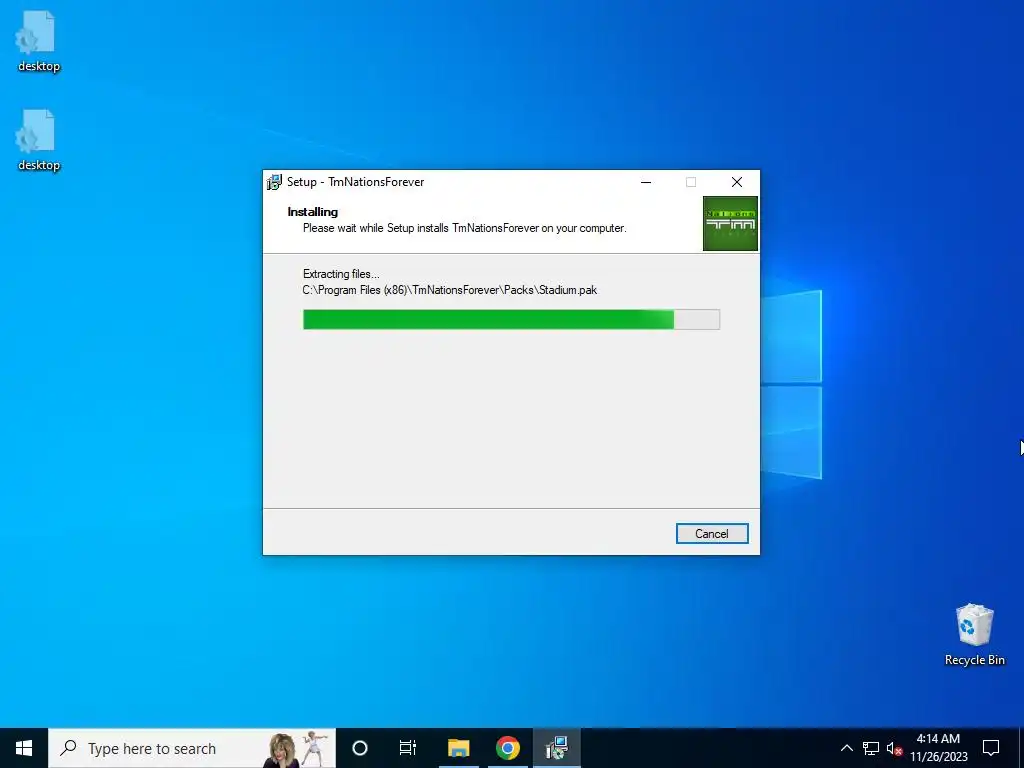Select the Setup installer taskbar icon
This screenshot has width=1024, height=768.
pyautogui.click(x=556, y=748)
